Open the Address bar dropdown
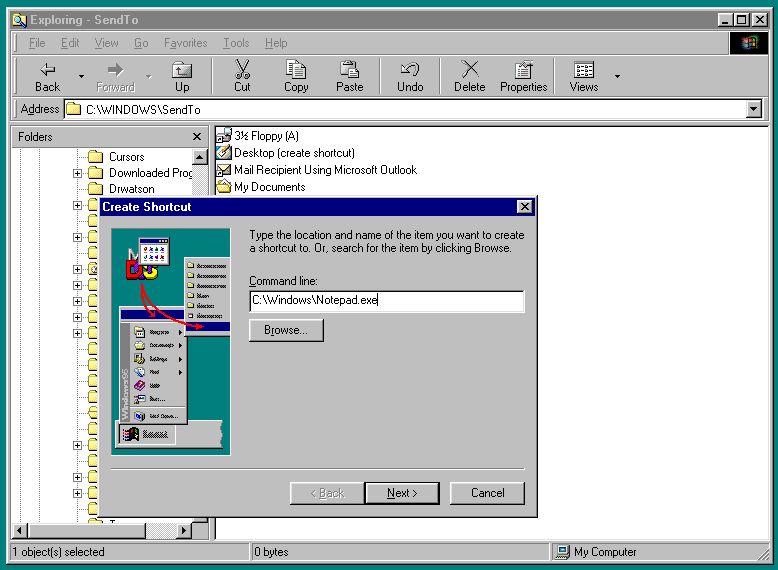 [x=753, y=109]
